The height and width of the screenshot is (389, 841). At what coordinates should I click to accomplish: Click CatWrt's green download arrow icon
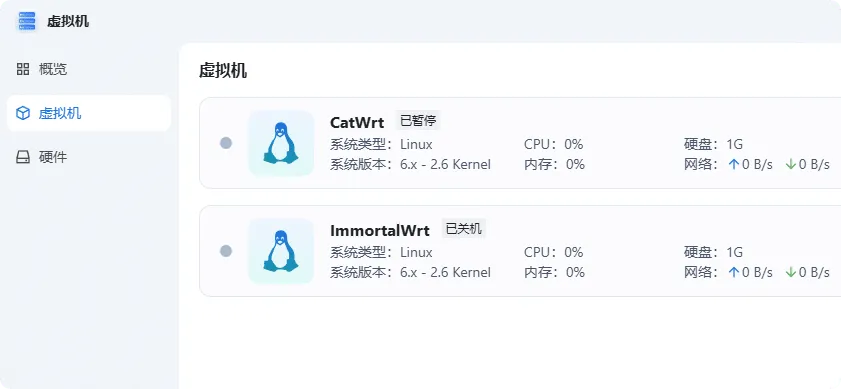[791, 164]
